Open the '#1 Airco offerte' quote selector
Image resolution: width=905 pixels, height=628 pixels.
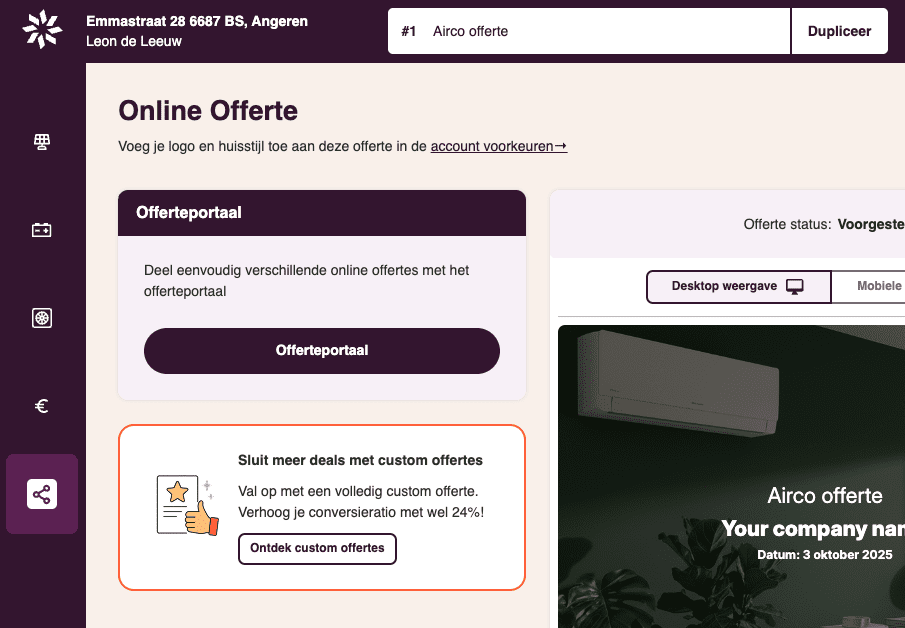click(x=589, y=31)
